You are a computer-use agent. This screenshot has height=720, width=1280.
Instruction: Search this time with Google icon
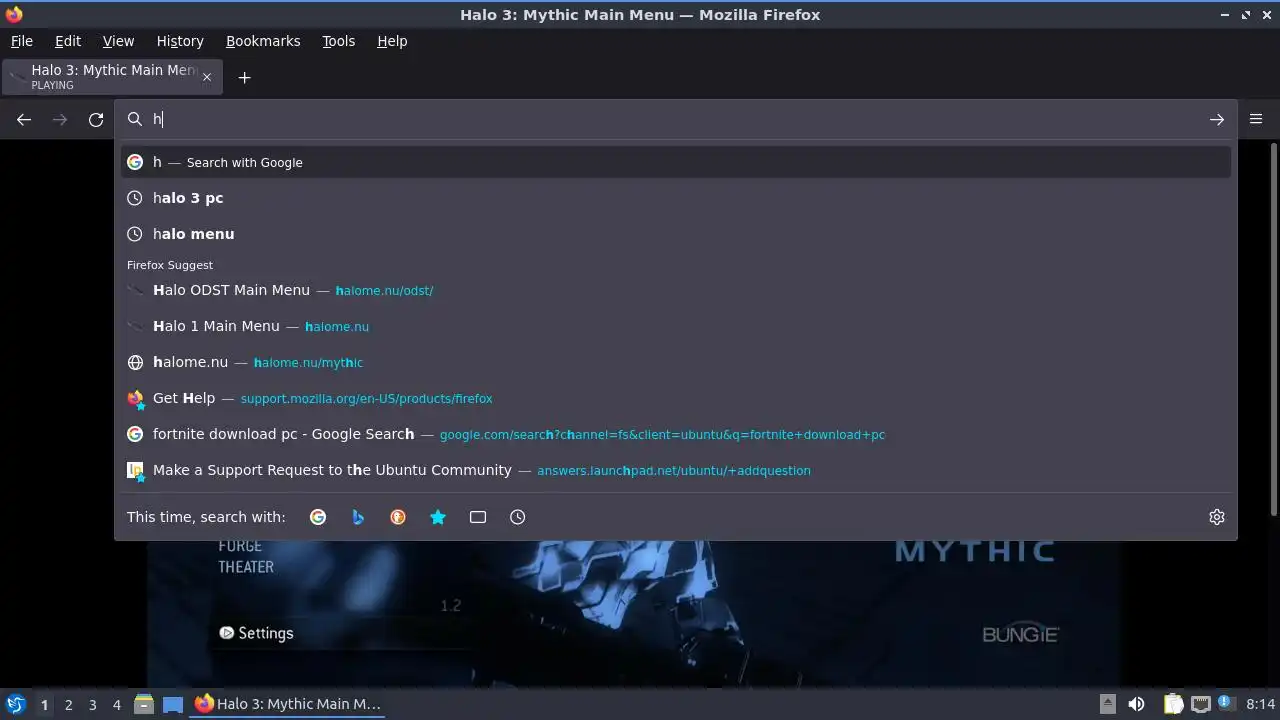(318, 517)
